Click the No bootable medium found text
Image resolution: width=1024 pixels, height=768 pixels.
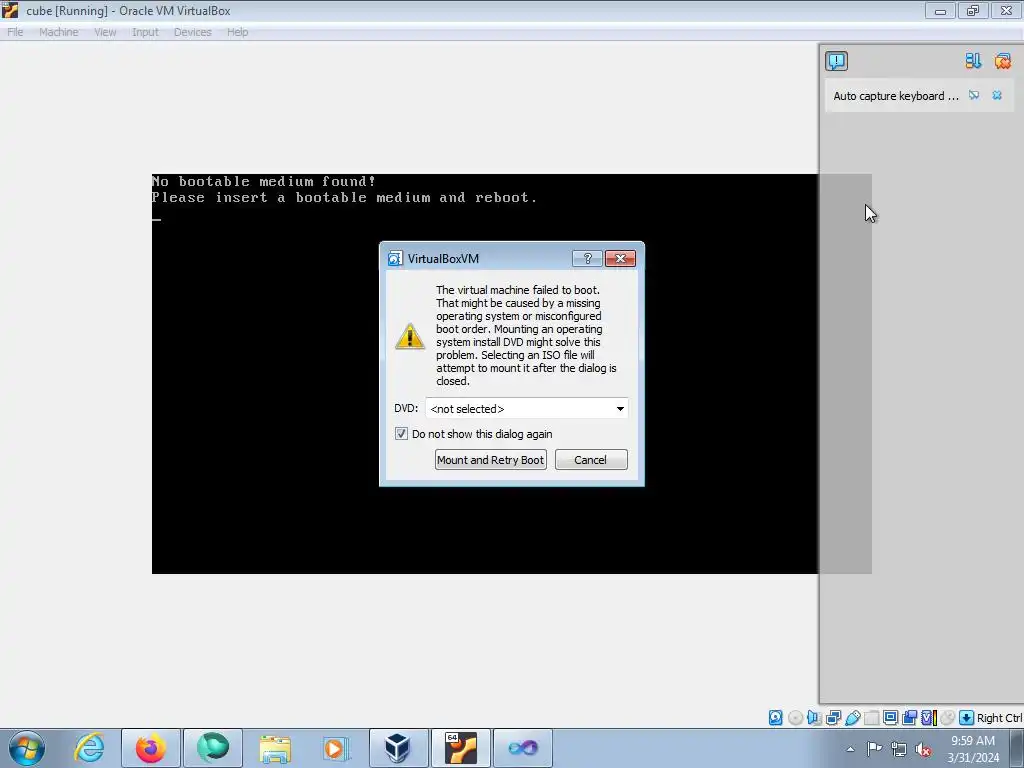tap(264, 182)
